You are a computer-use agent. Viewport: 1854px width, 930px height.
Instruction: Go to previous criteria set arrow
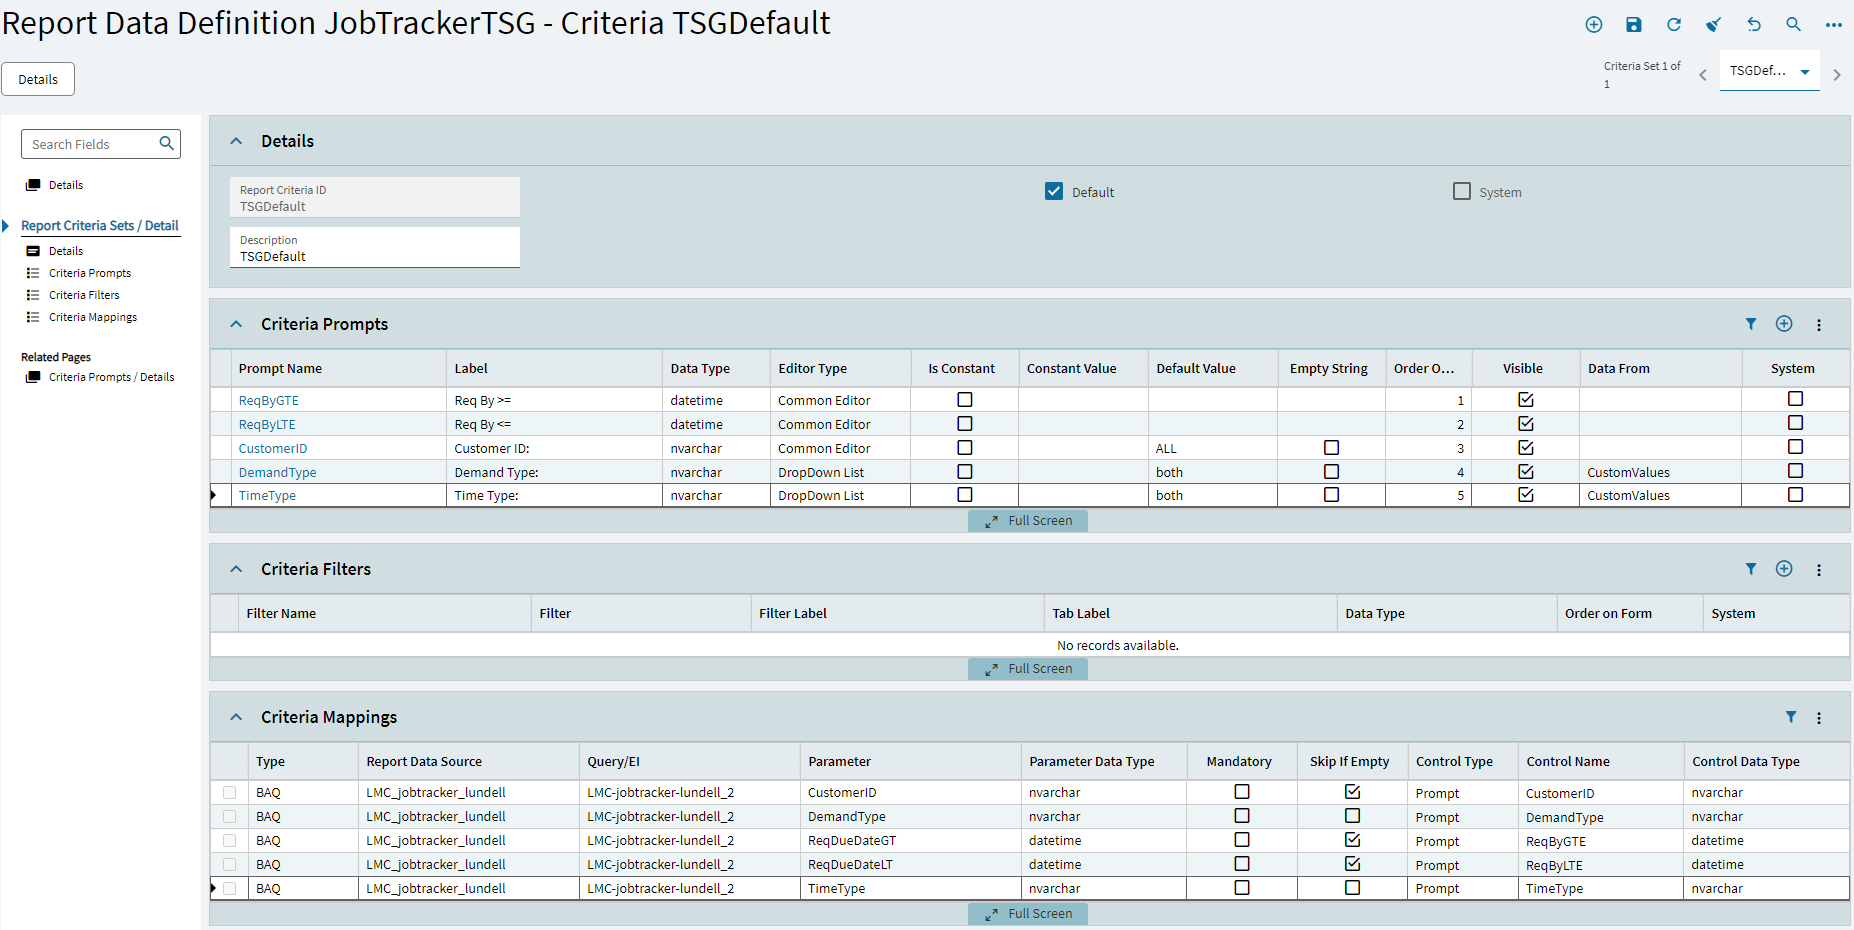pyautogui.click(x=1703, y=75)
